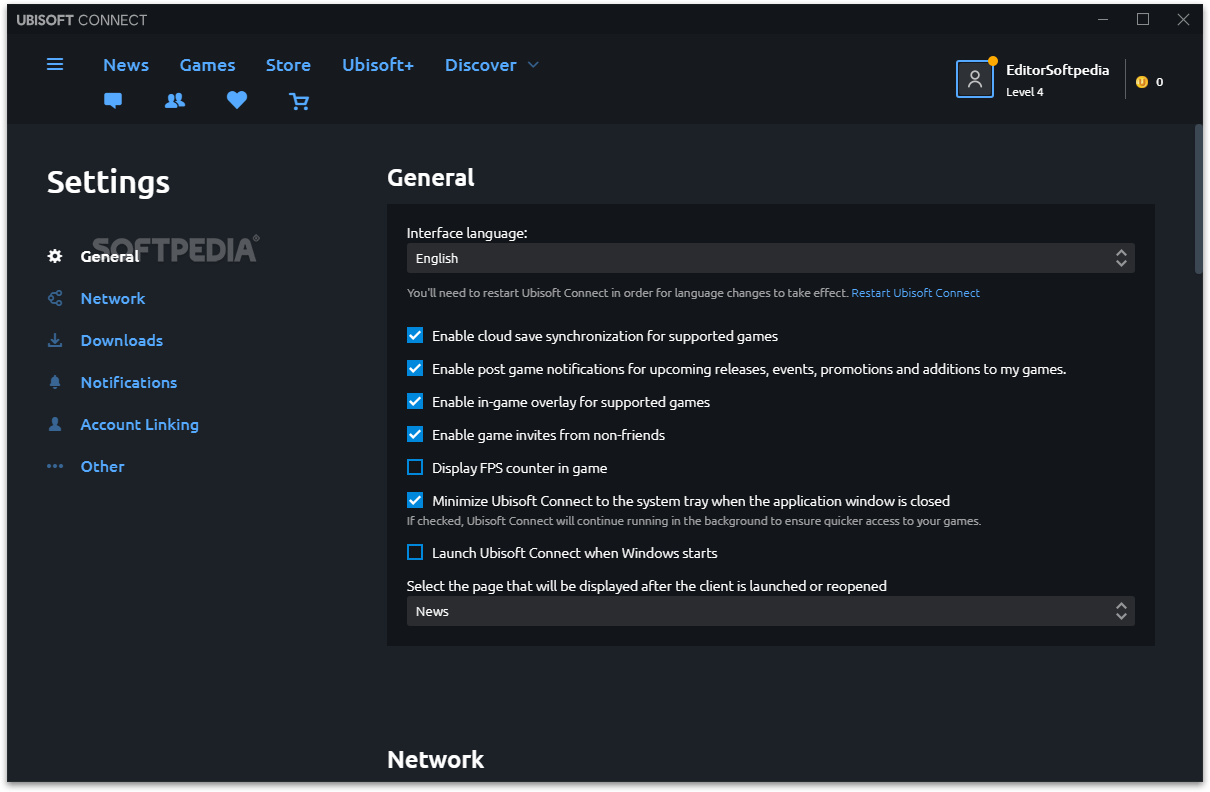
Task: Click the Network share icon in sidebar
Action: tap(55, 298)
